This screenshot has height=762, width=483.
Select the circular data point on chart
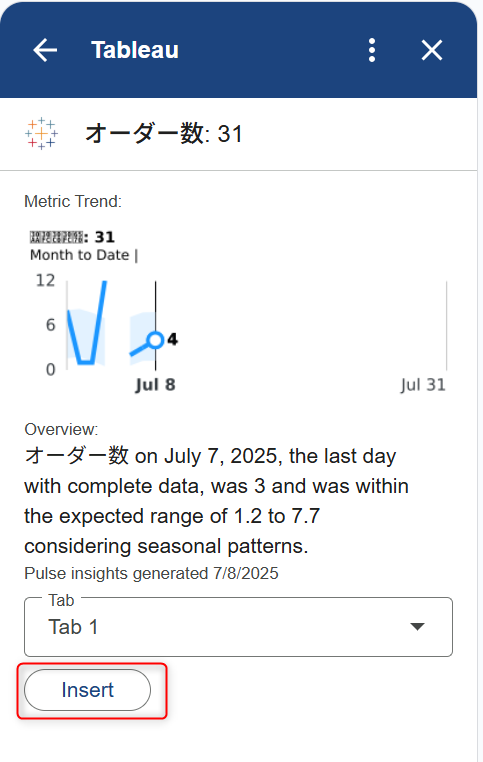tap(155, 340)
